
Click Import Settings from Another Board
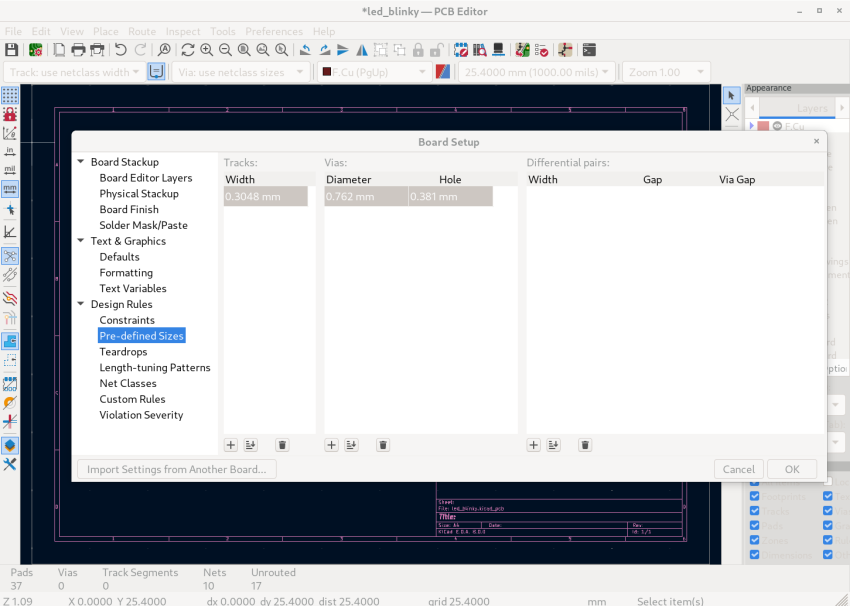coord(176,468)
